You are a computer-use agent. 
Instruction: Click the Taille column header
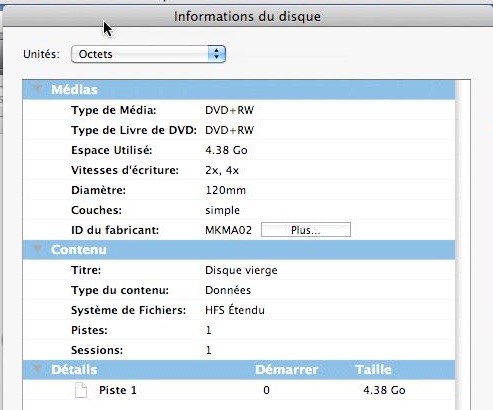tap(373, 369)
